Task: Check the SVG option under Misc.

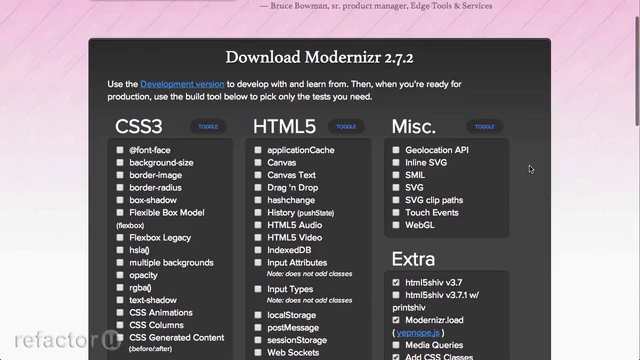Action: (x=396, y=187)
